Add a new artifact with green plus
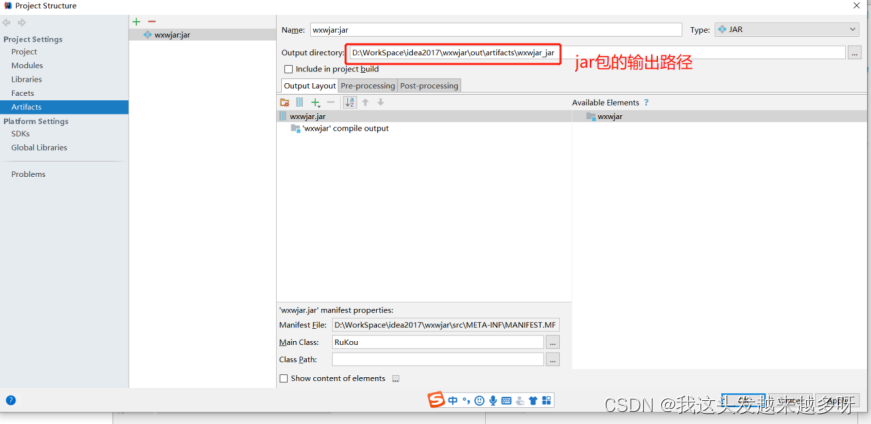Screen dimensions: 871x424 tap(136, 22)
